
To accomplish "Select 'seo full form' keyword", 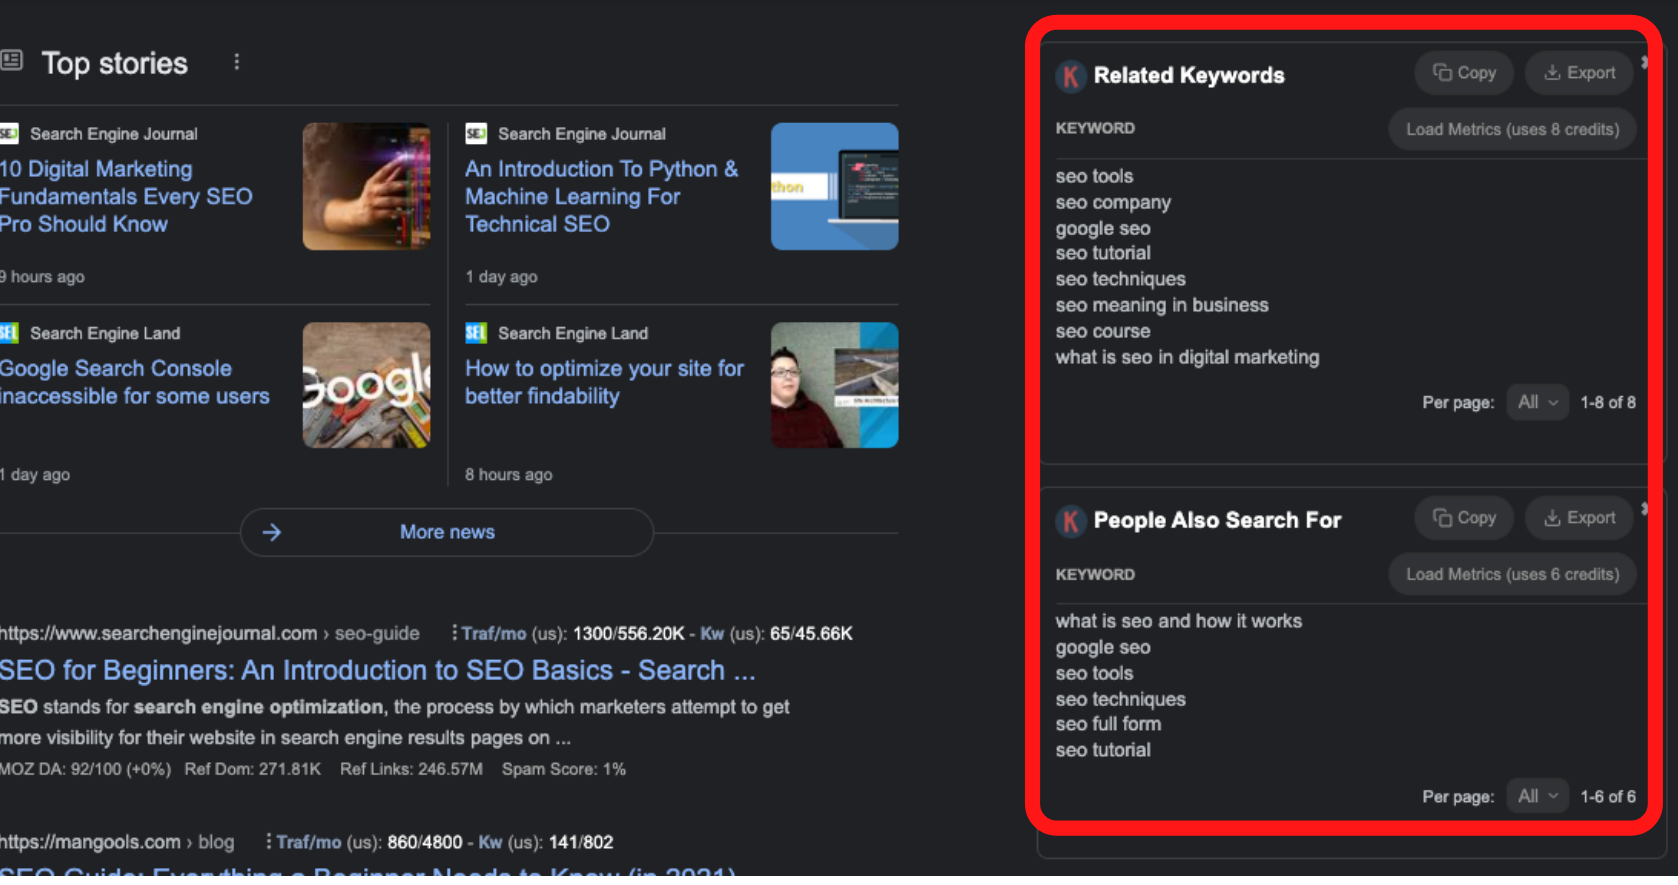I will 1108,725.
